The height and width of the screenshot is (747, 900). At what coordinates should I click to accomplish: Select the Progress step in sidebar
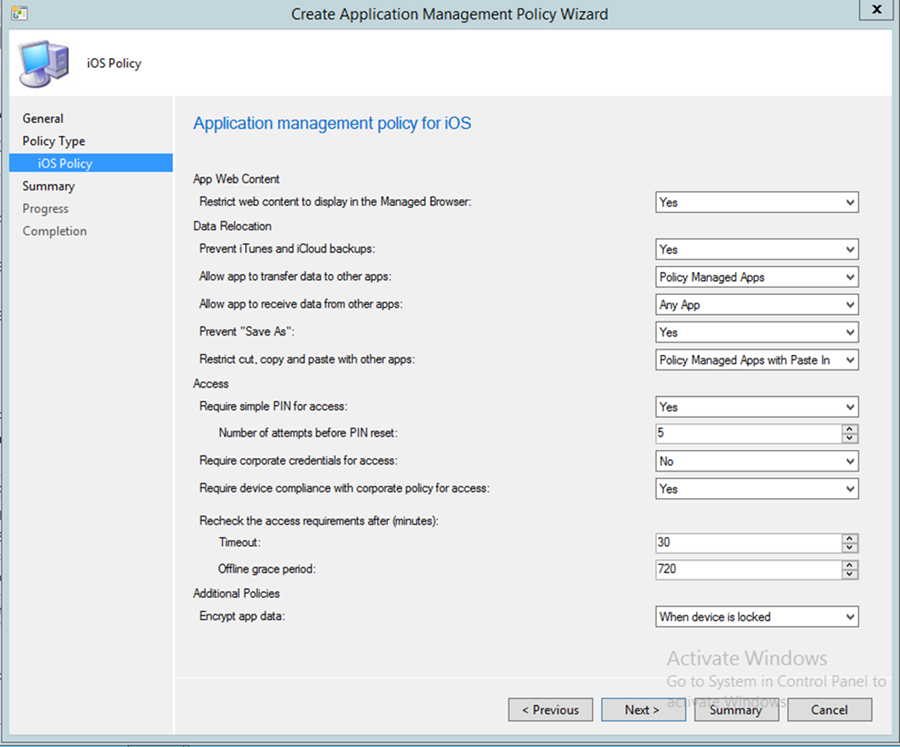[x=45, y=208]
